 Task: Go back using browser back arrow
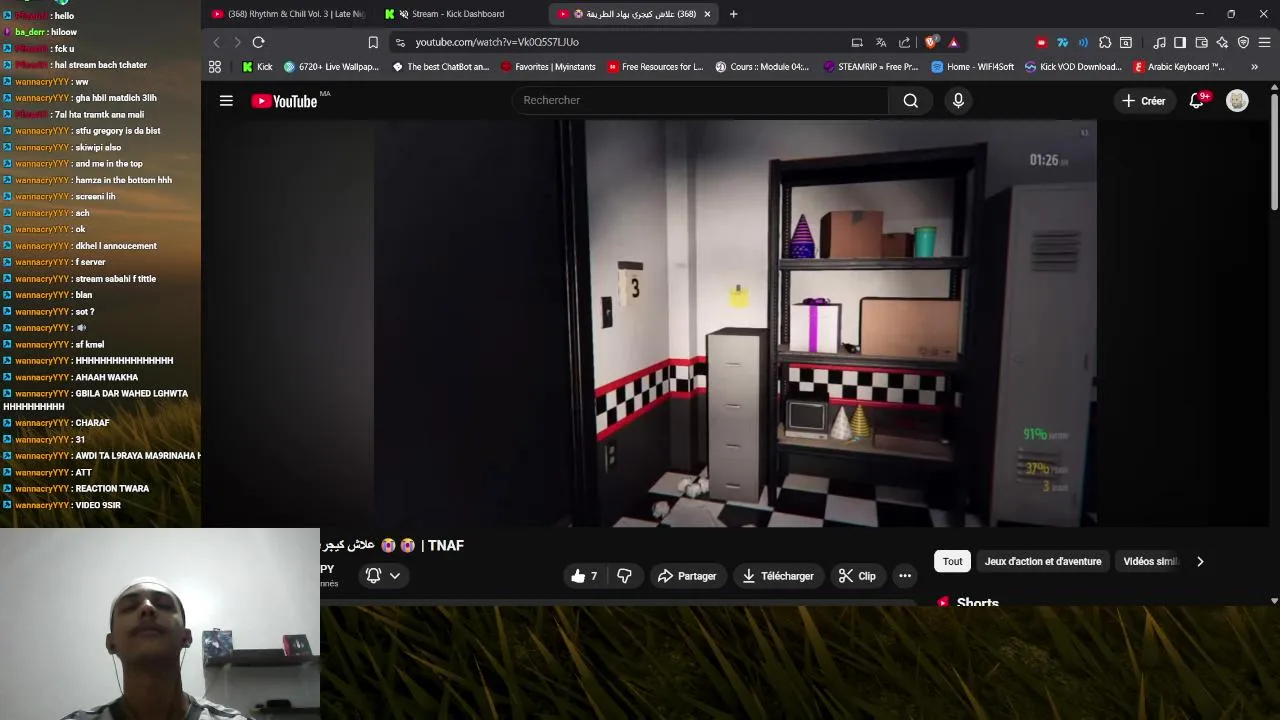tap(216, 42)
